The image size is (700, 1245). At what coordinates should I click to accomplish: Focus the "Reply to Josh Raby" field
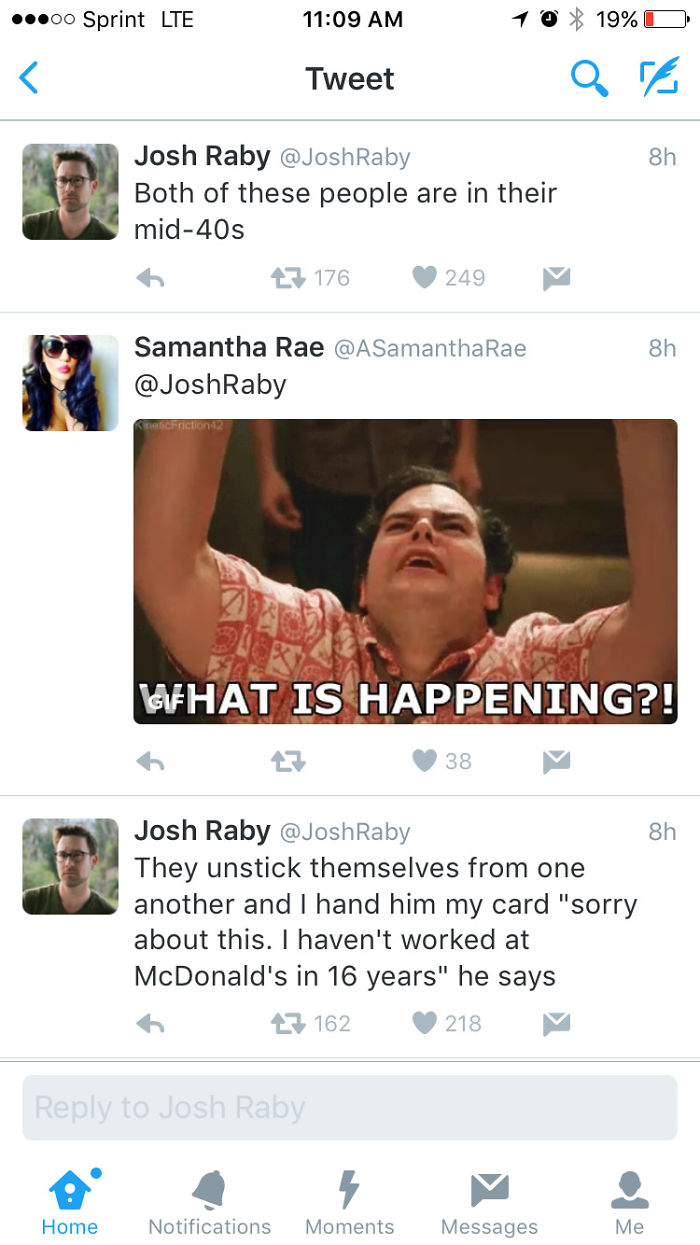click(x=350, y=1108)
